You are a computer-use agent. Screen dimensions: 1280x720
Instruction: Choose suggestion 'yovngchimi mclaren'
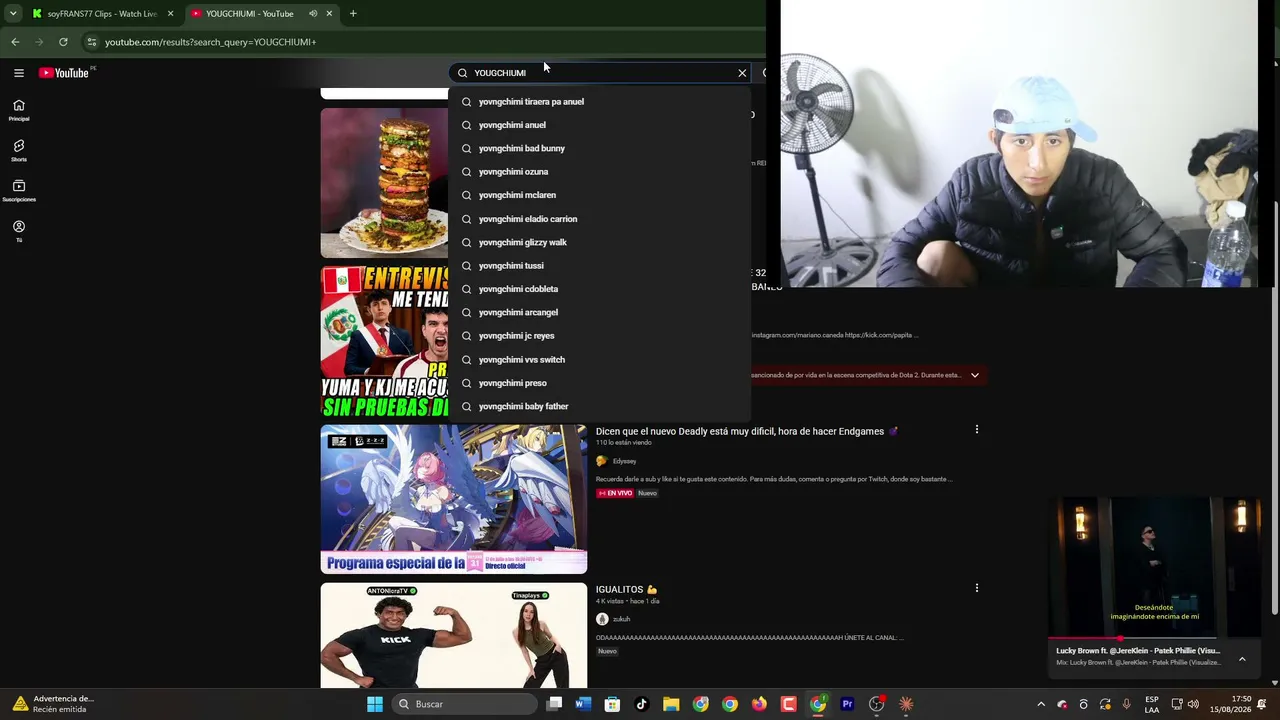[x=600, y=195]
